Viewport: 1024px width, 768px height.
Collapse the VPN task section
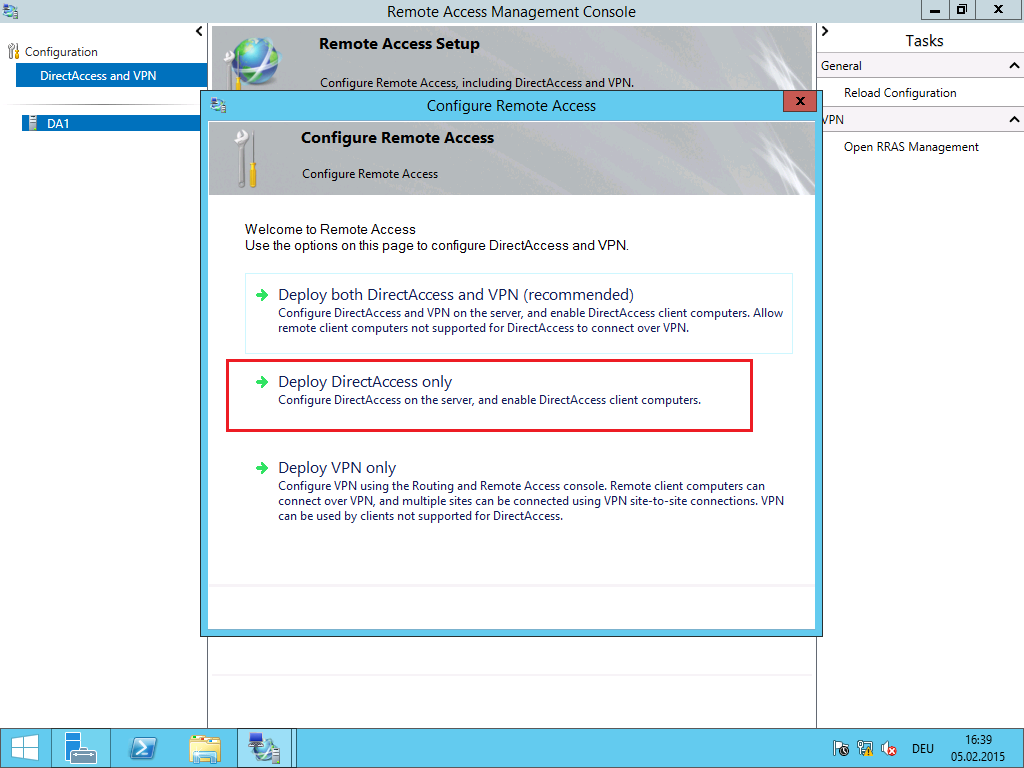1014,120
